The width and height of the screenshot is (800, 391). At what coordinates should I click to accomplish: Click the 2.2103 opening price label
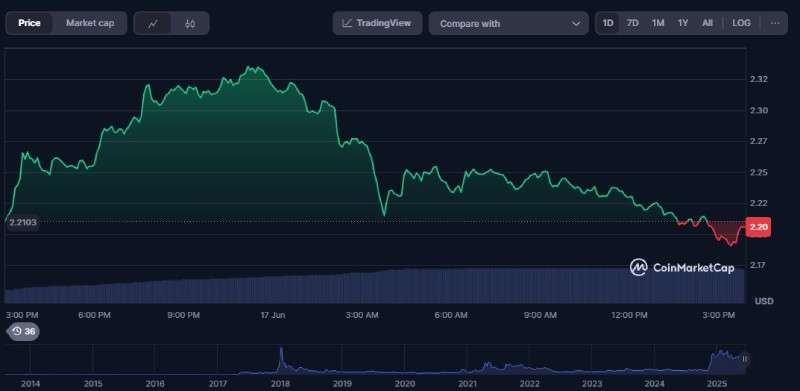(22, 223)
